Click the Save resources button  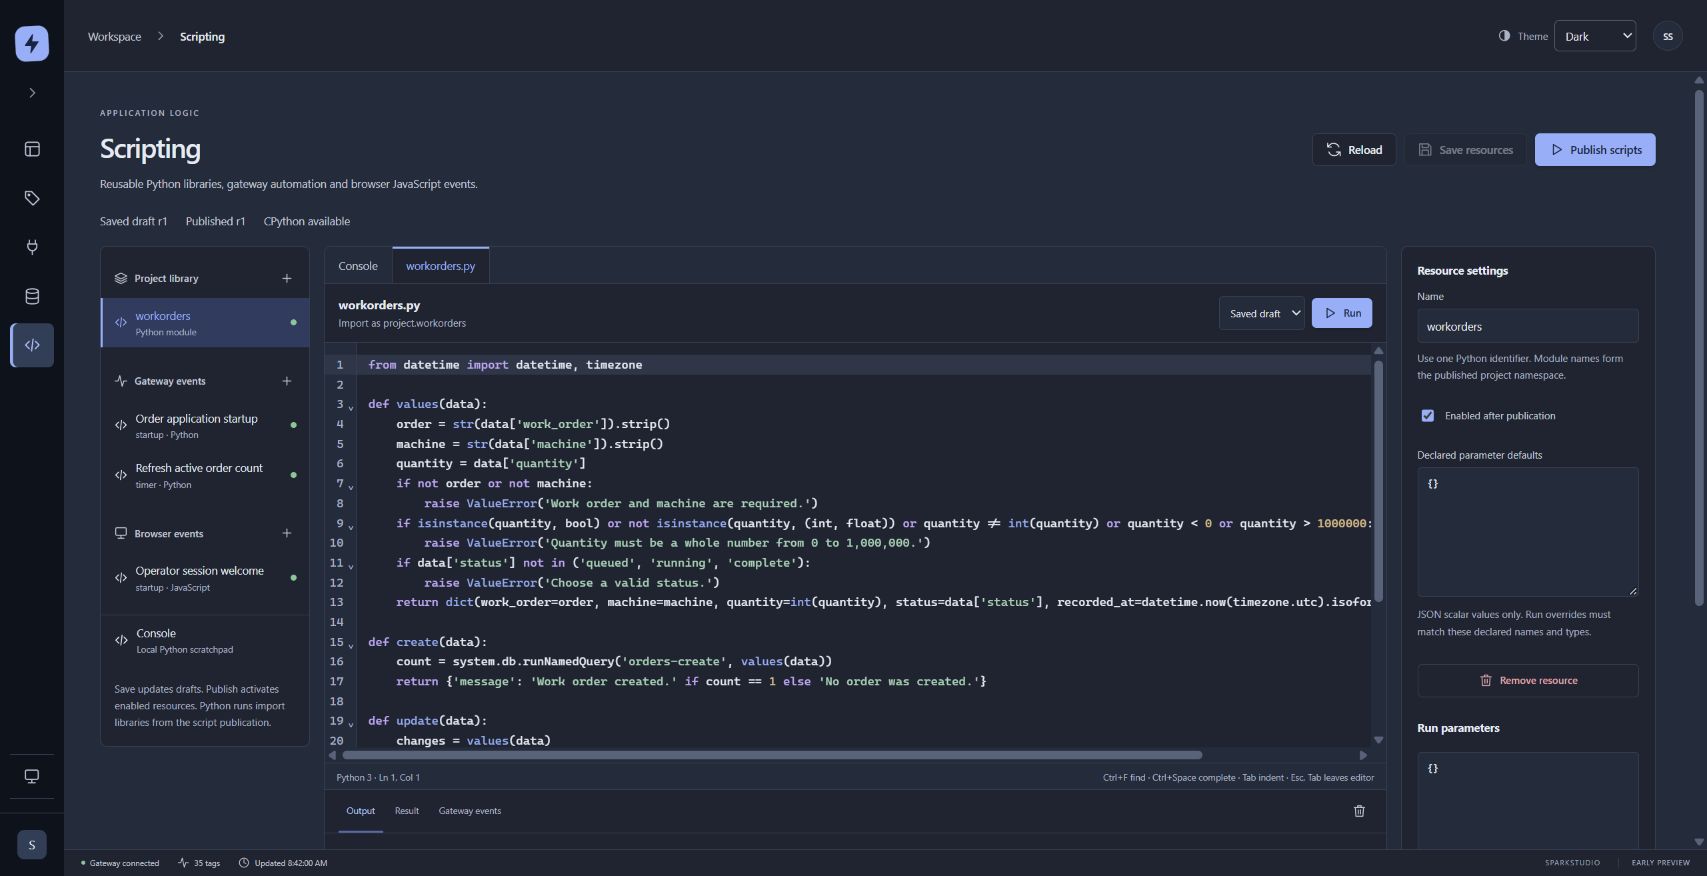(1465, 150)
